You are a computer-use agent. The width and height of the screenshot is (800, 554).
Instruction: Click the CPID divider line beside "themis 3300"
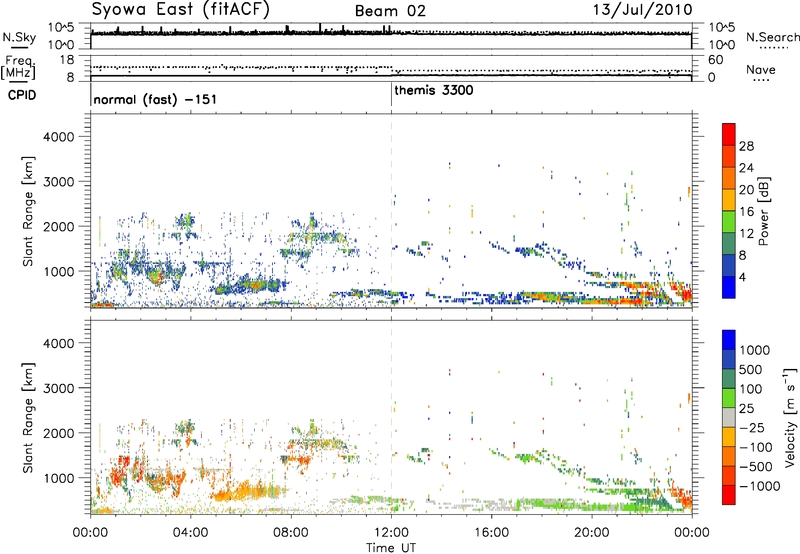point(391,95)
